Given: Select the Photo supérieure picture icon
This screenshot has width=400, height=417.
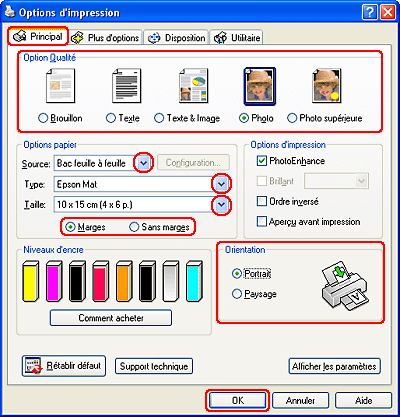Looking at the screenshot, I should [327, 86].
